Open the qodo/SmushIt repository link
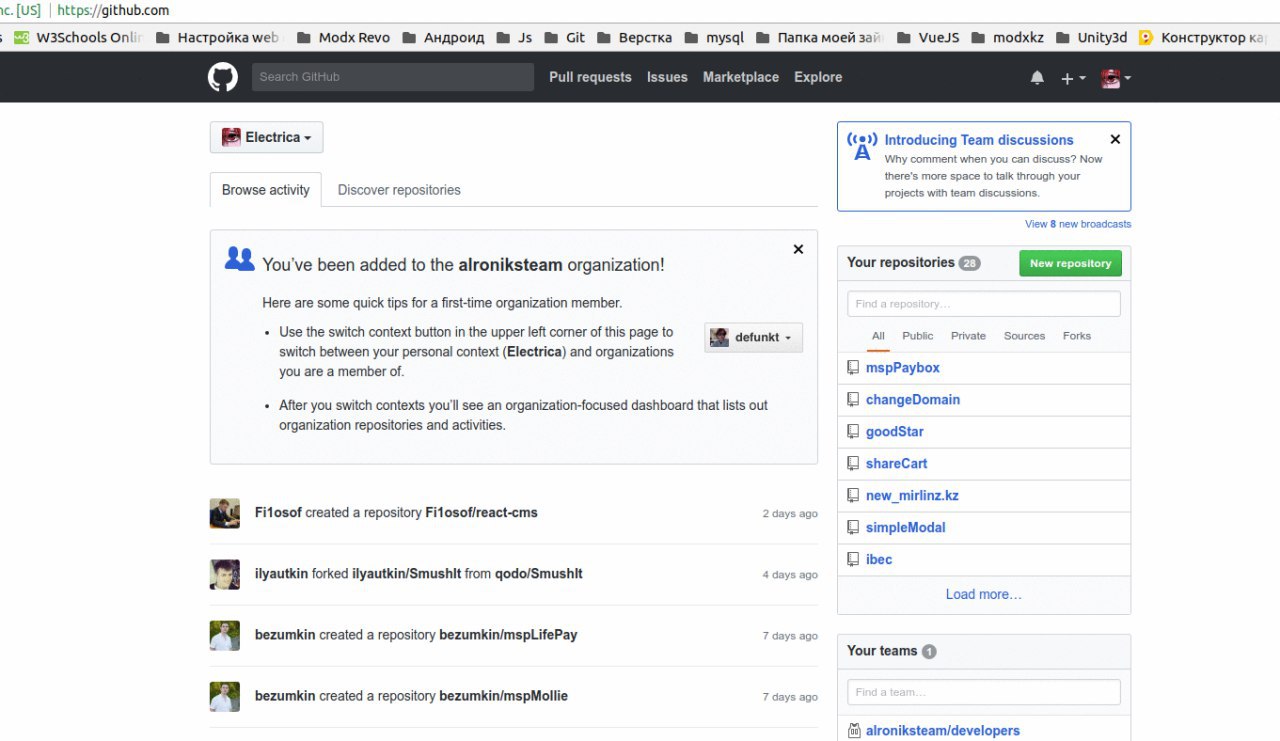This screenshot has height=741, width=1280. (x=539, y=574)
